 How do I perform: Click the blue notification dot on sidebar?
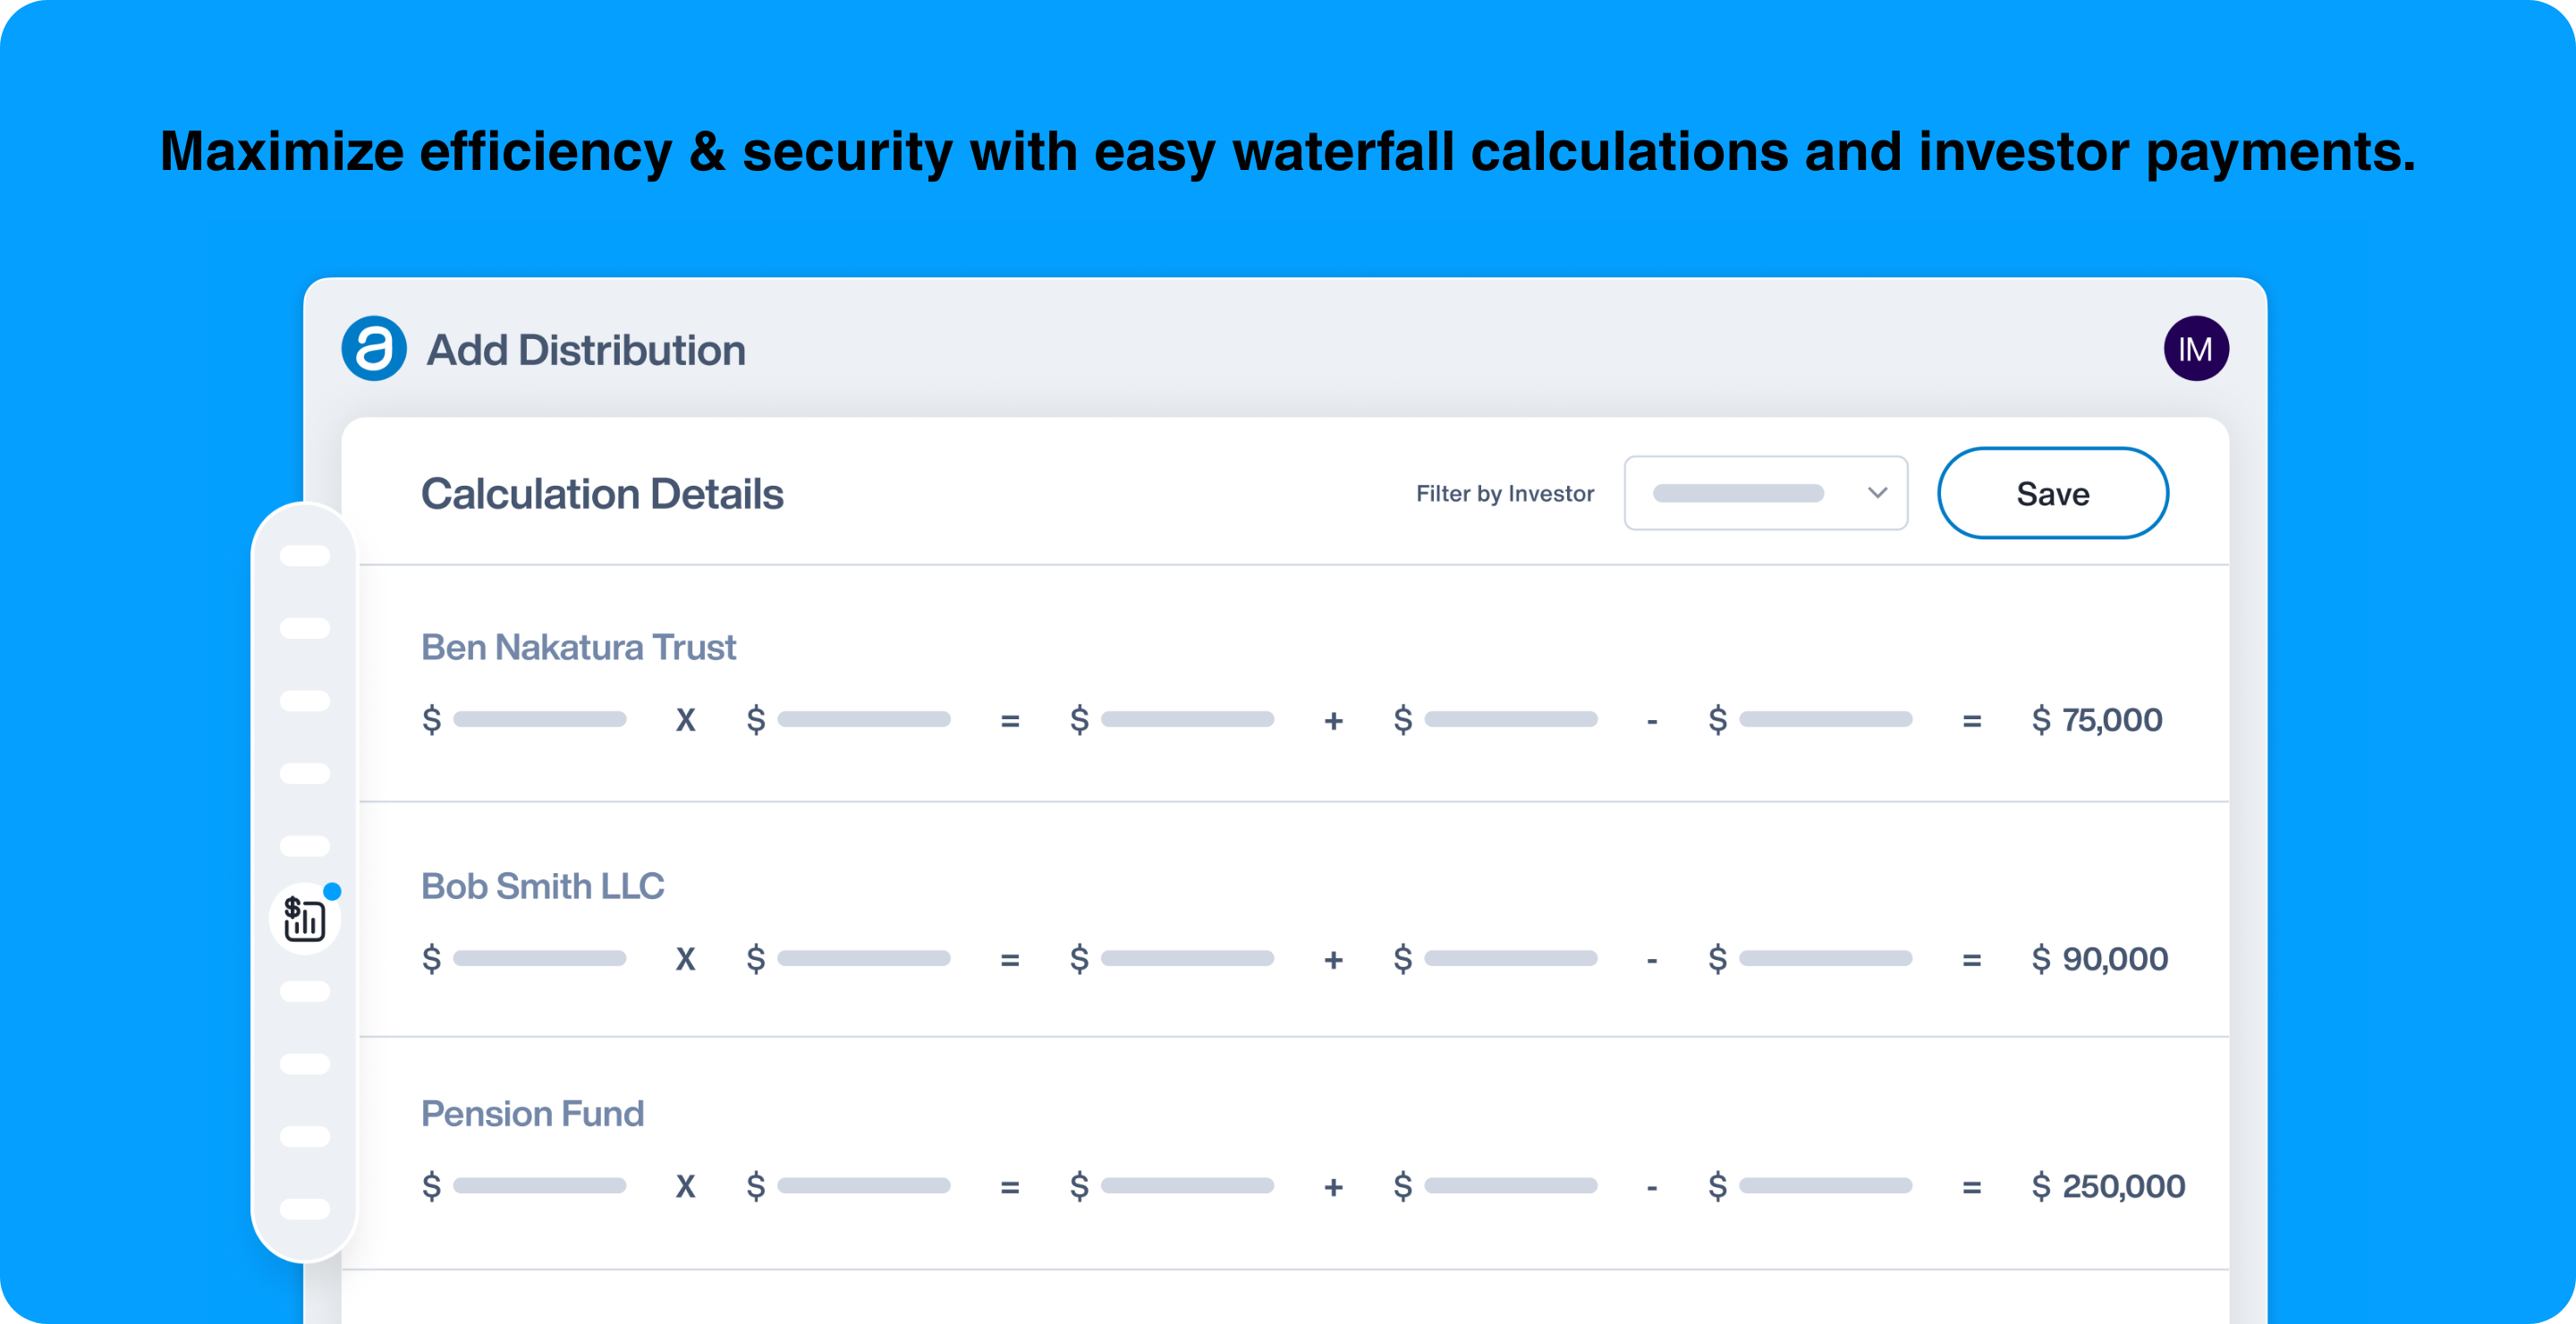(332, 891)
